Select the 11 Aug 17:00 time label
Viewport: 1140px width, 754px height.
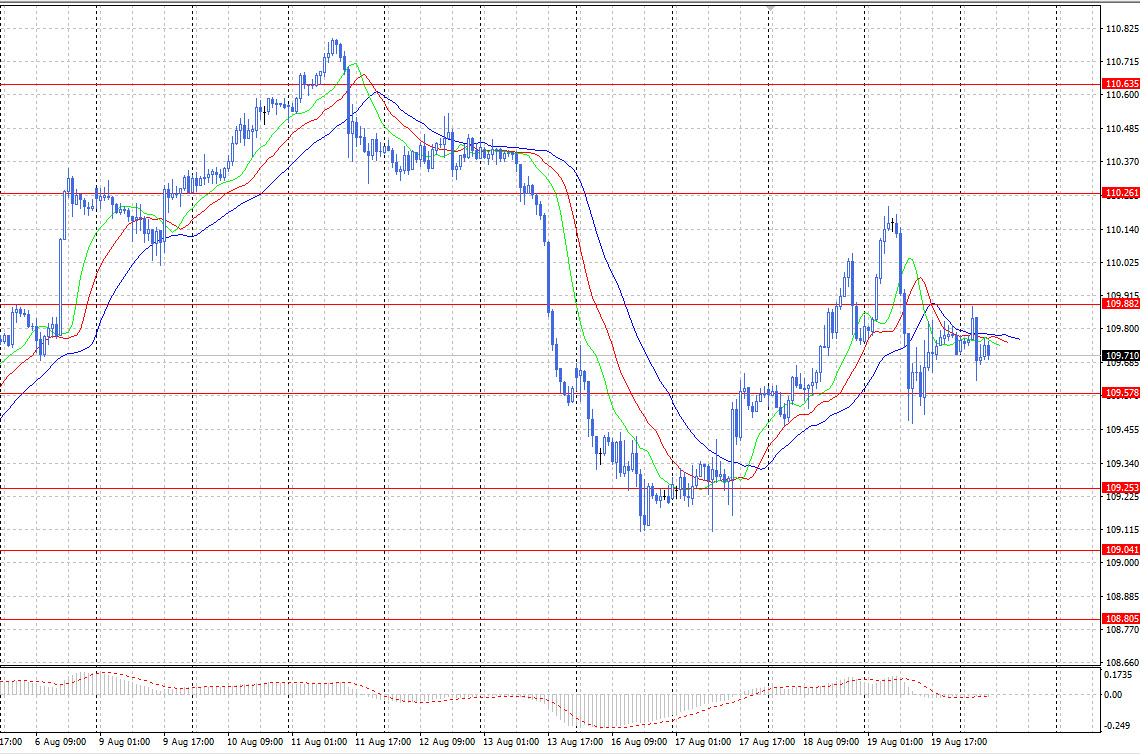[x=382, y=742]
